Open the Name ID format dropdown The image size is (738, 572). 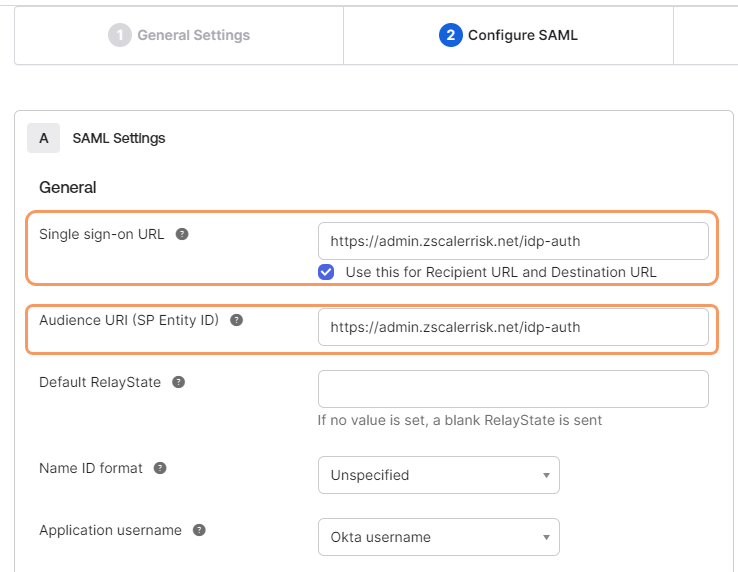coord(438,475)
